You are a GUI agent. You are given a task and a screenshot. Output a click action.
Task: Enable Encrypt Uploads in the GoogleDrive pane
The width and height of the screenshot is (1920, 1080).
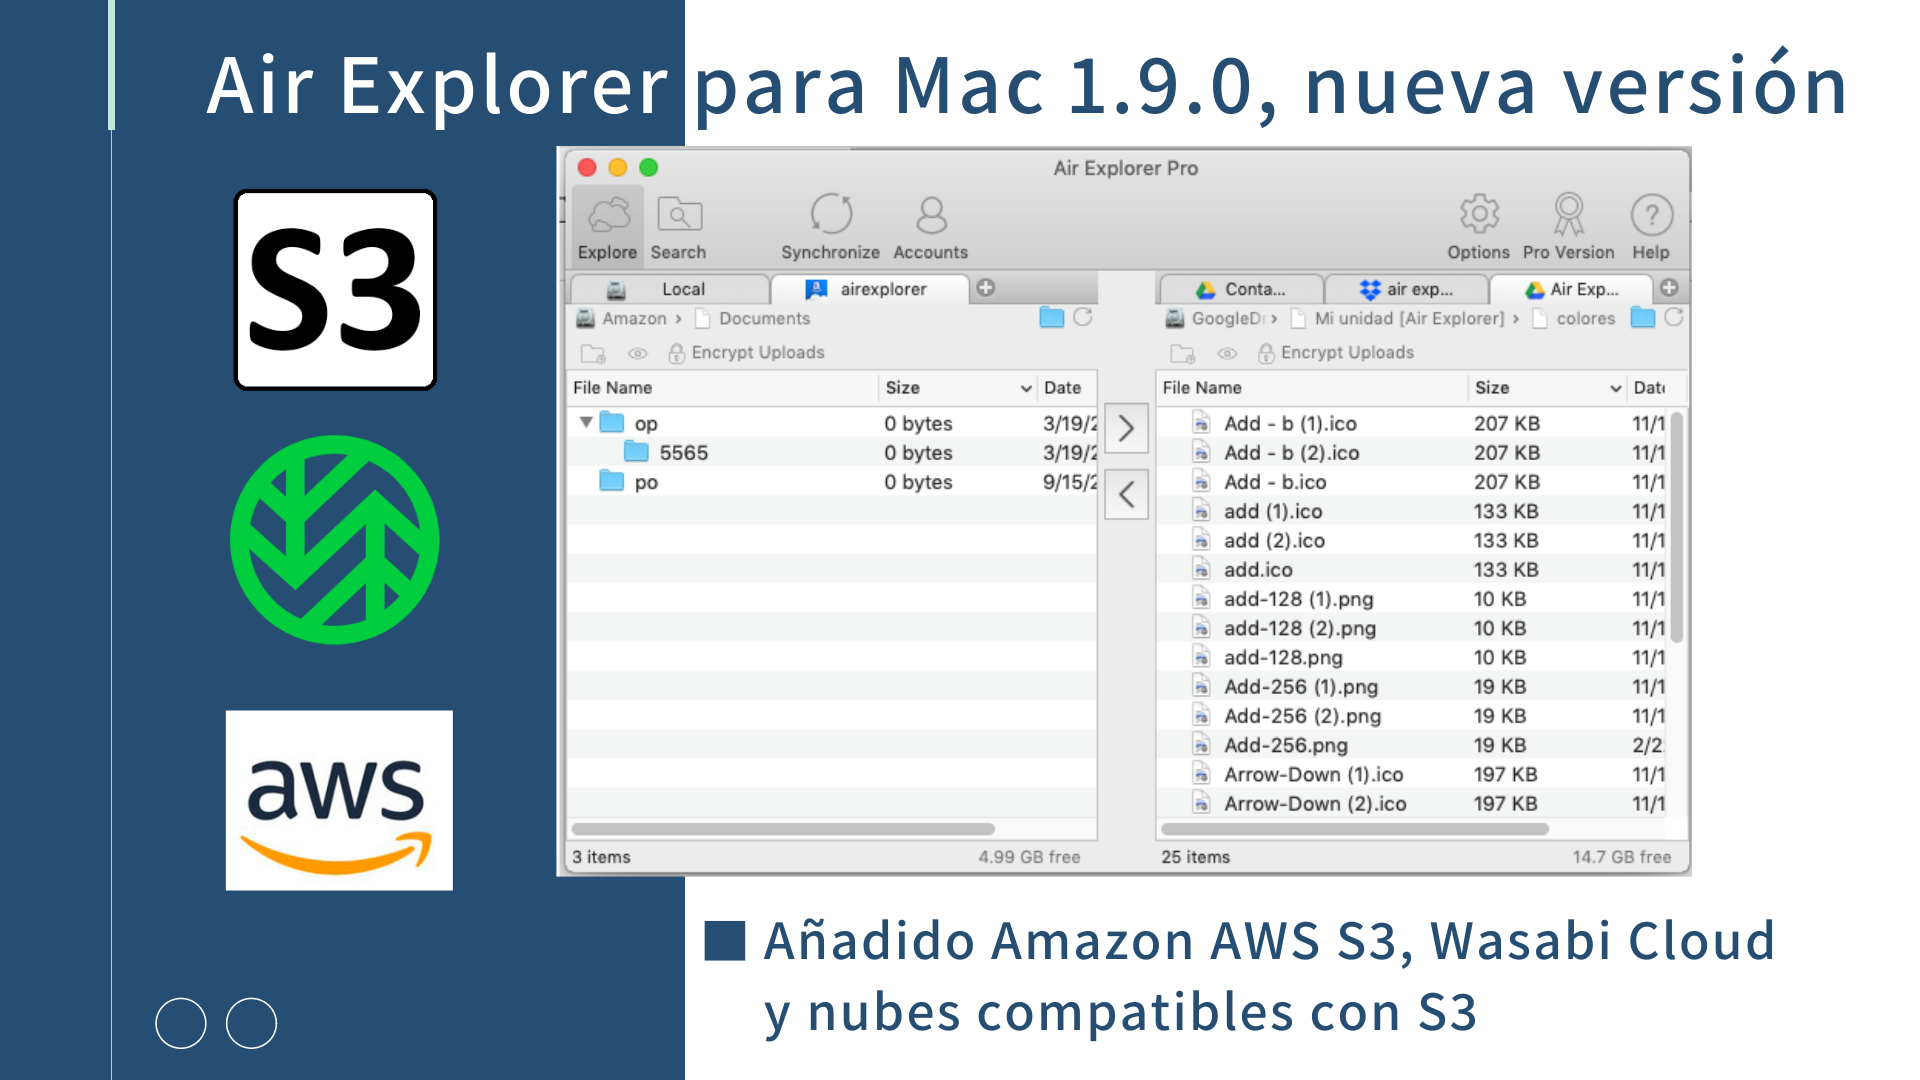coord(1266,352)
